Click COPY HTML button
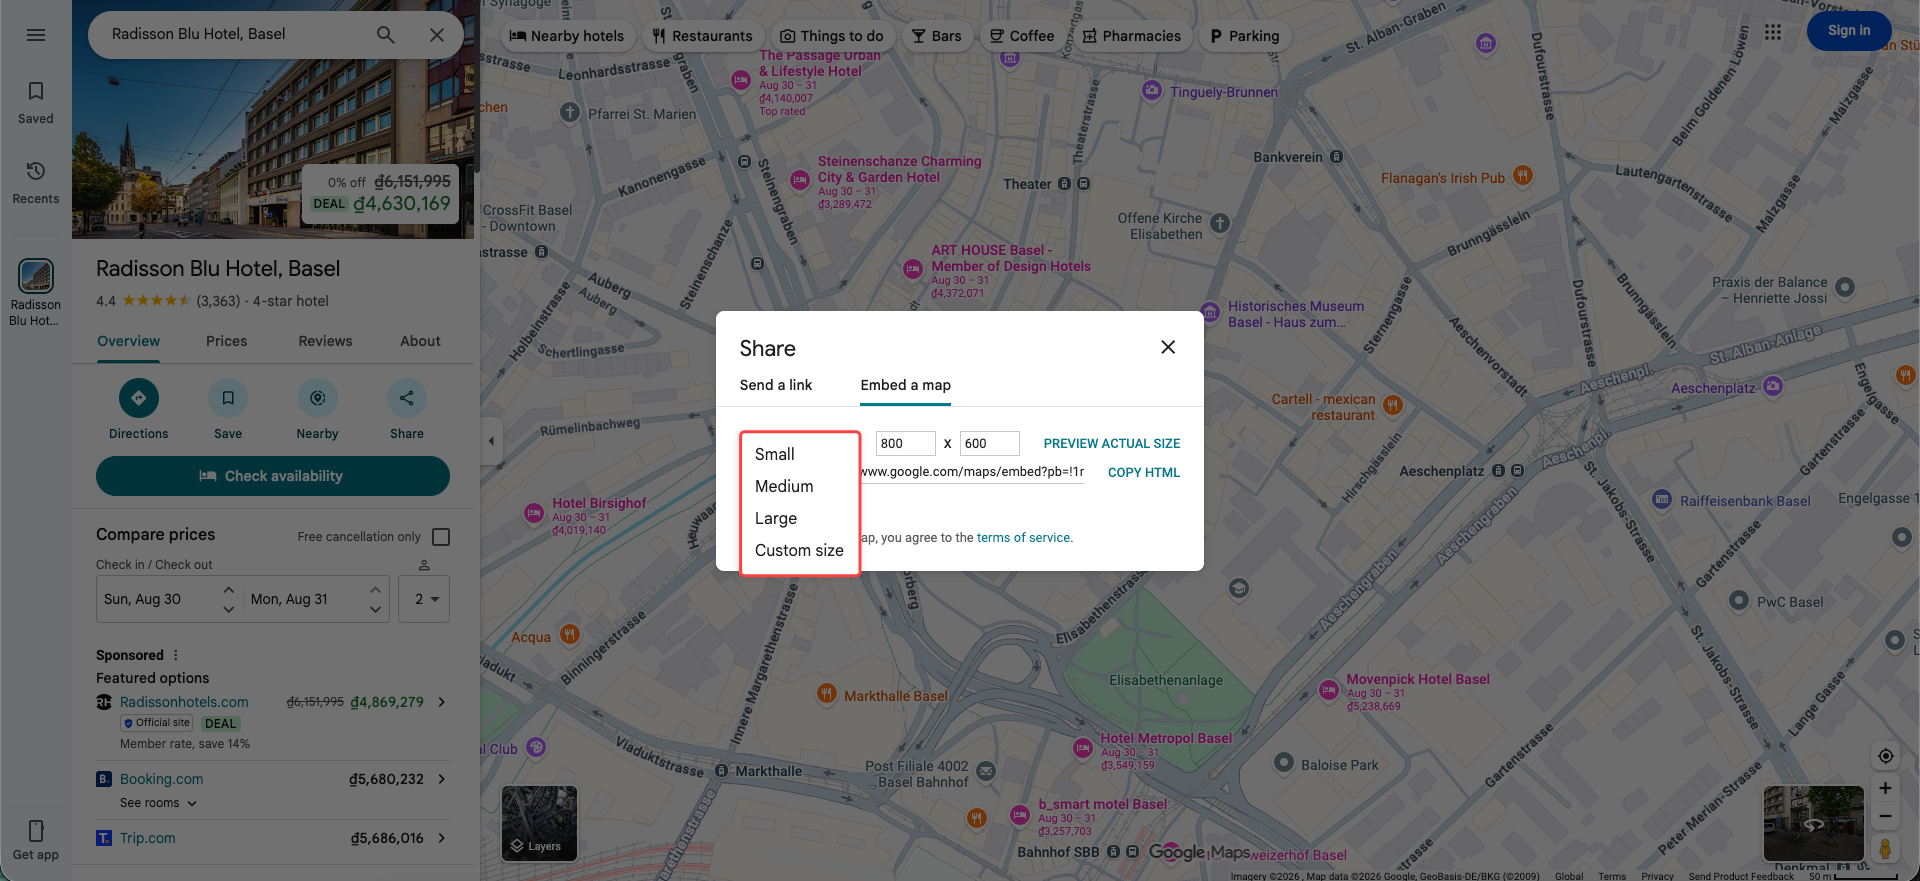The image size is (1920, 881). 1144,473
